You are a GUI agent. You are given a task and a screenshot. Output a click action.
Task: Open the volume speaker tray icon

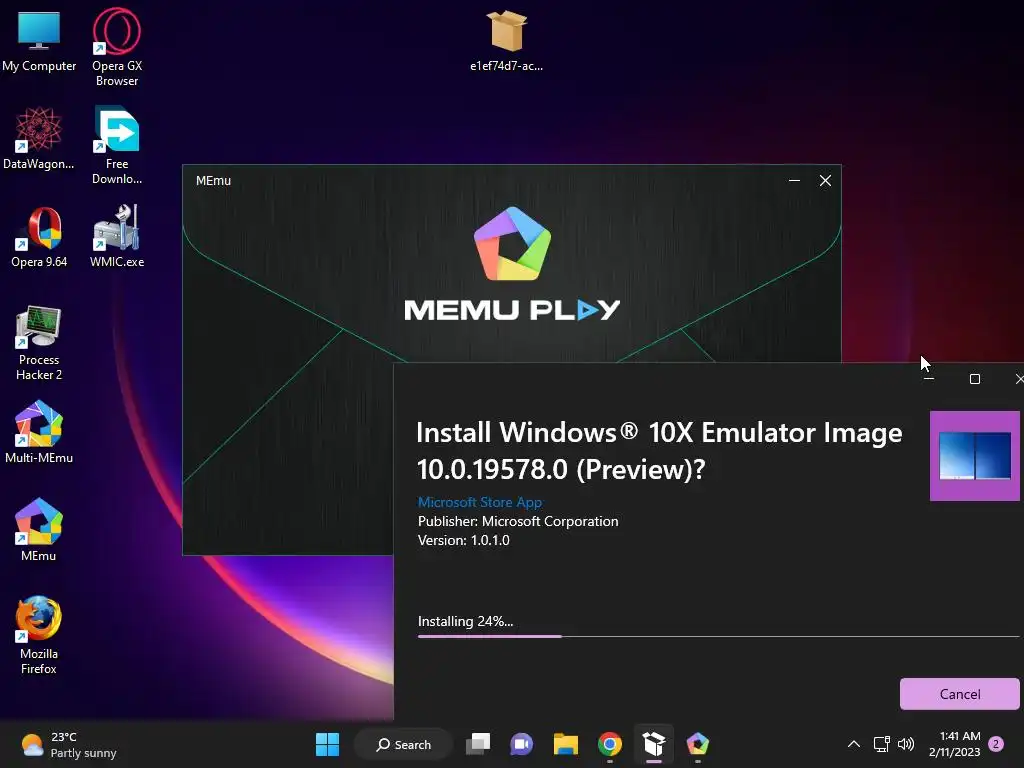point(906,744)
